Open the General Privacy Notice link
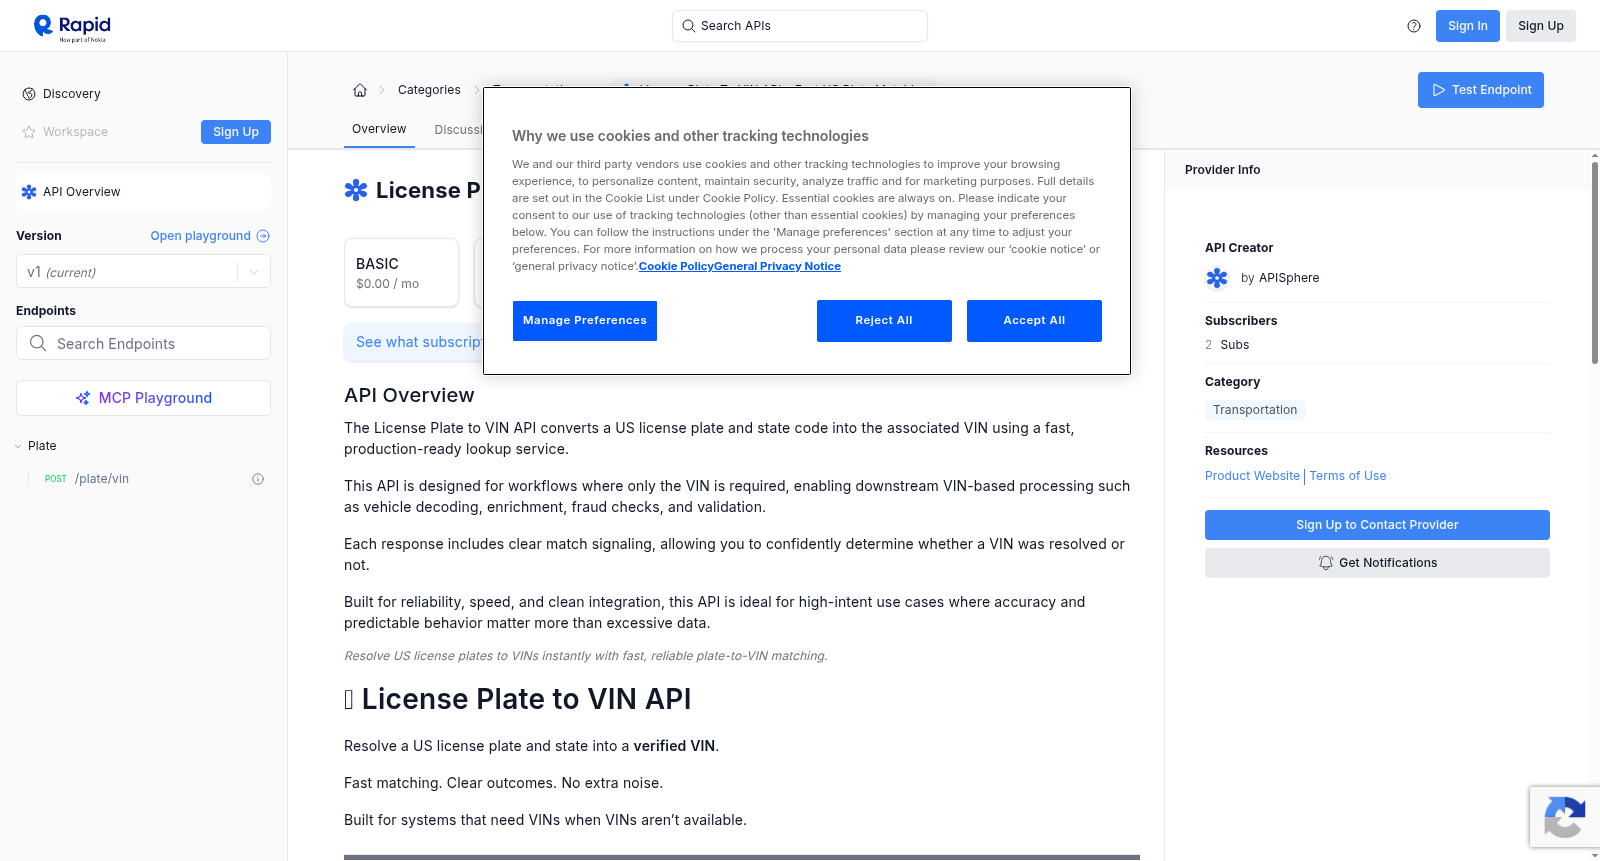The width and height of the screenshot is (1600, 861). (x=777, y=267)
